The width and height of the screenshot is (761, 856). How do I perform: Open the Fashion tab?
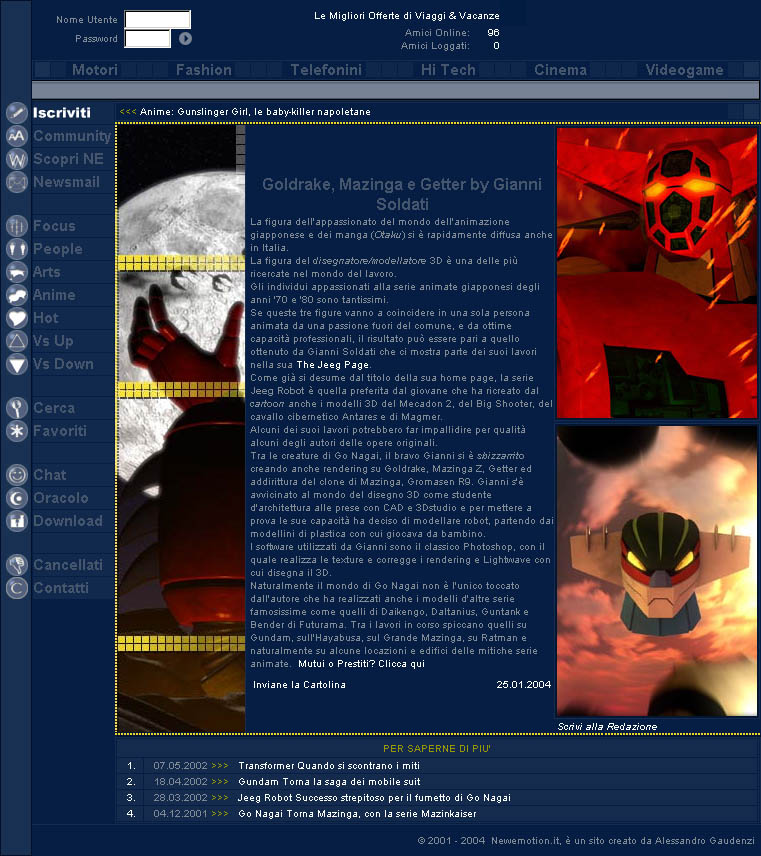(x=204, y=70)
